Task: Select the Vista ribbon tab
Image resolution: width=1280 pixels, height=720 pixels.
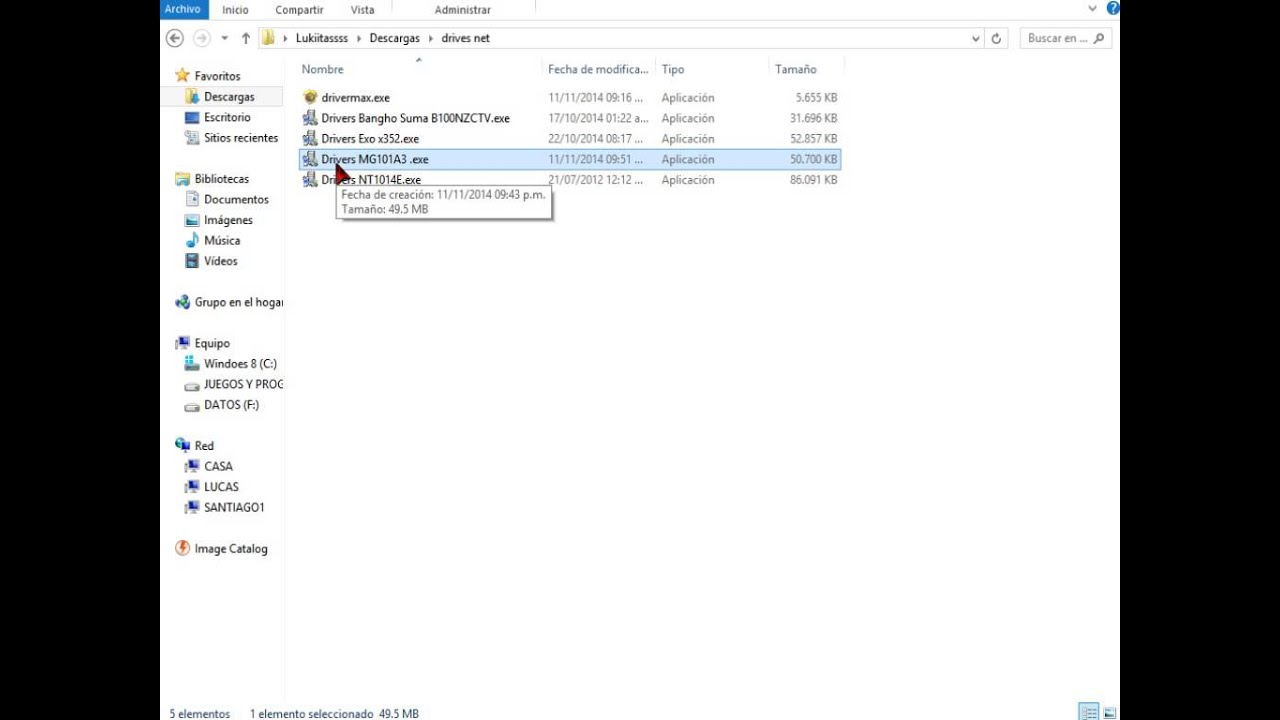Action: pos(362,10)
